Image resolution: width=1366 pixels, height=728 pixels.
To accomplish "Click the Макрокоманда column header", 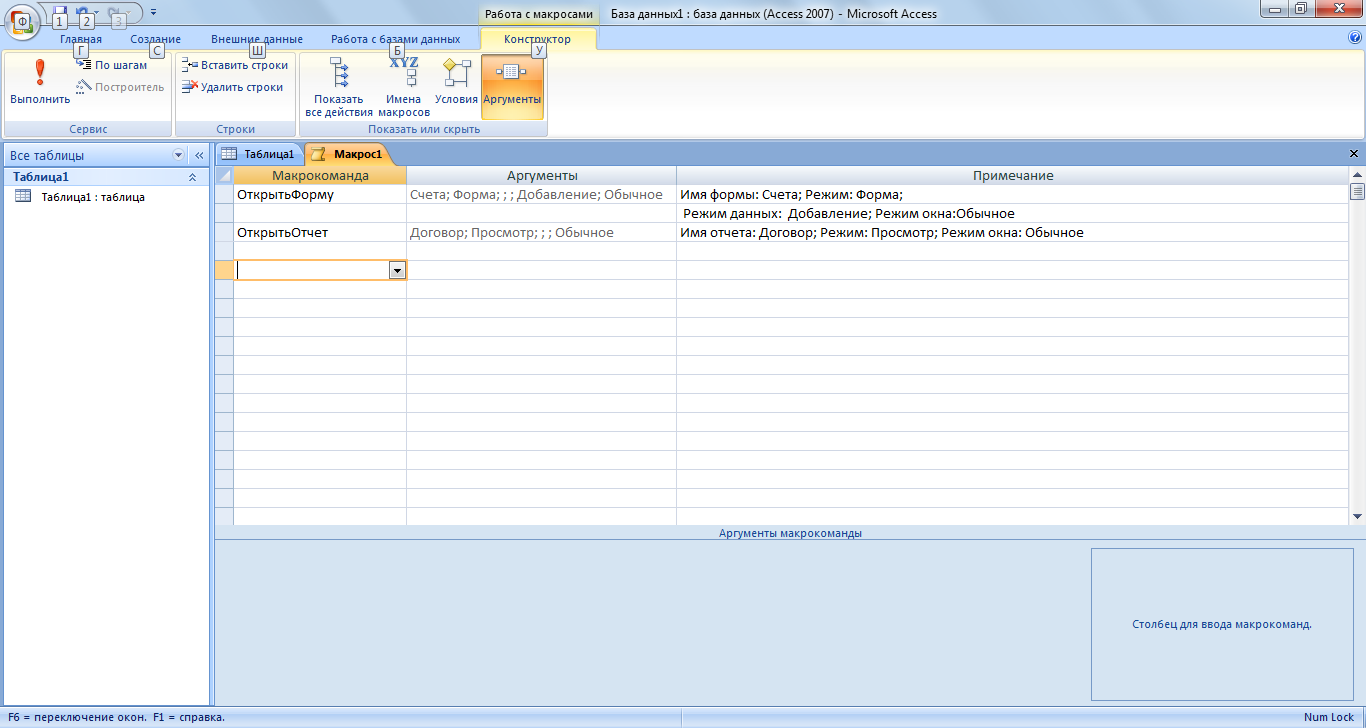I will 320,175.
